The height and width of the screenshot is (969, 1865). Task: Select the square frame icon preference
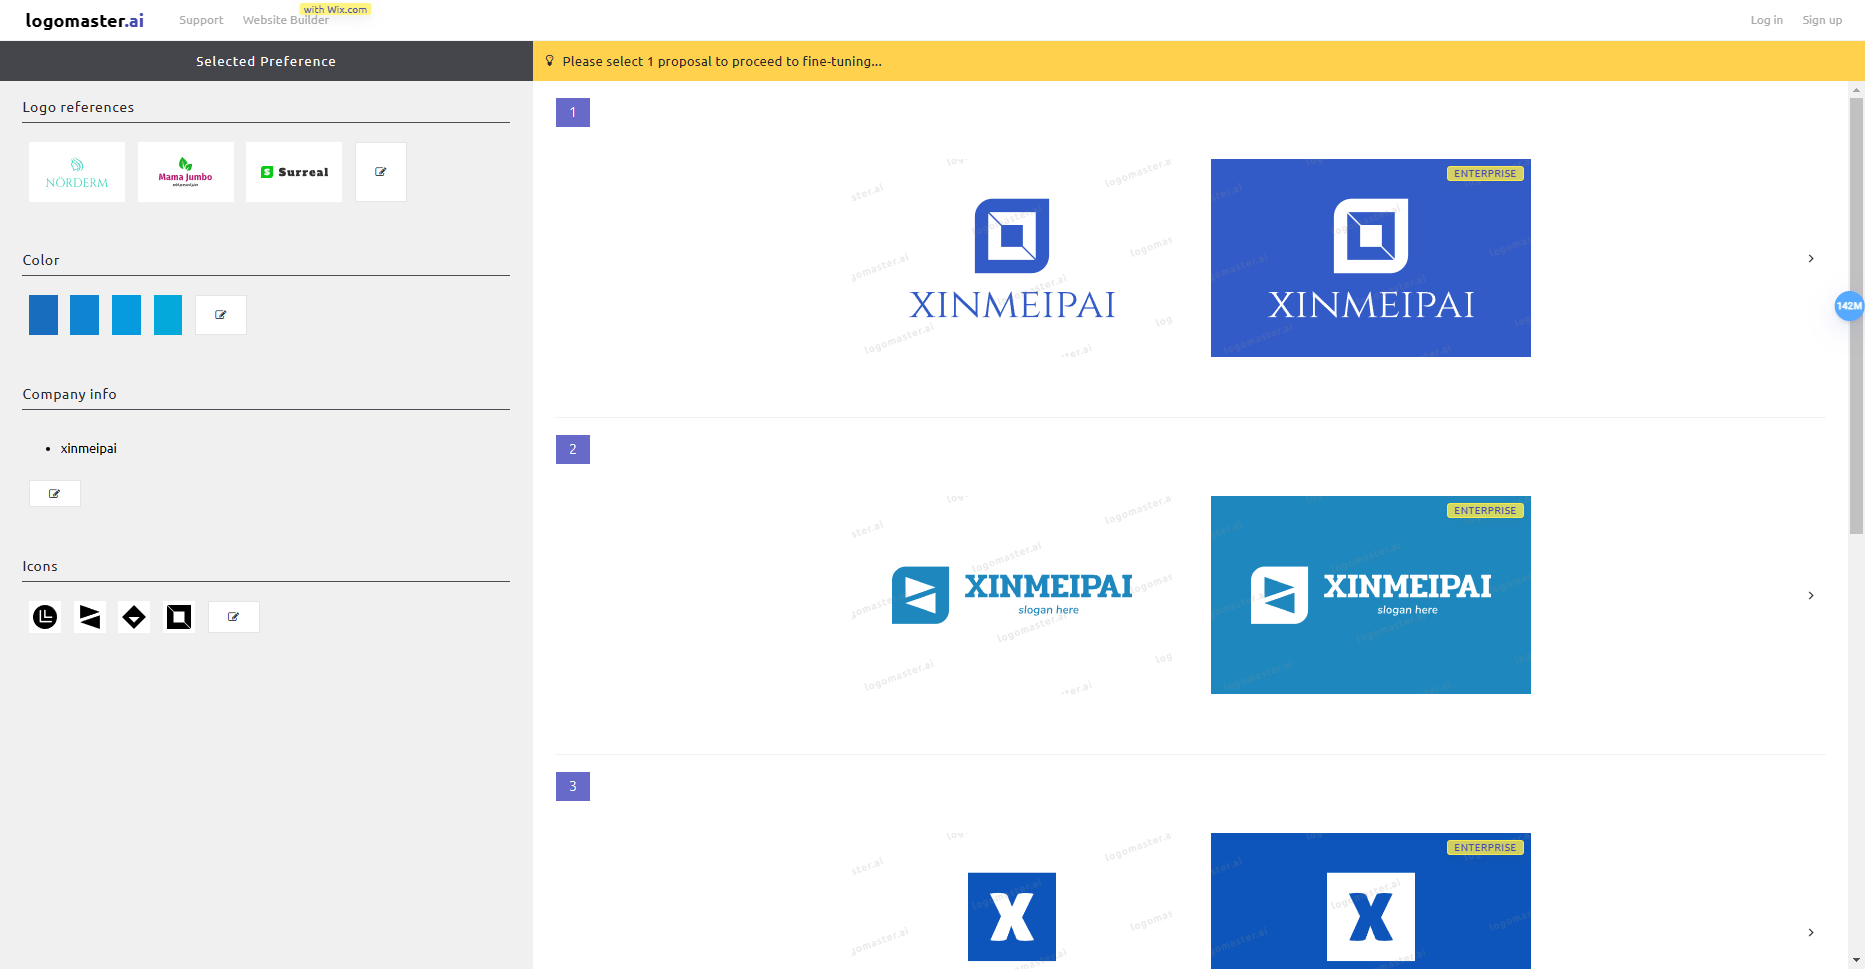click(x=179, y=617)
